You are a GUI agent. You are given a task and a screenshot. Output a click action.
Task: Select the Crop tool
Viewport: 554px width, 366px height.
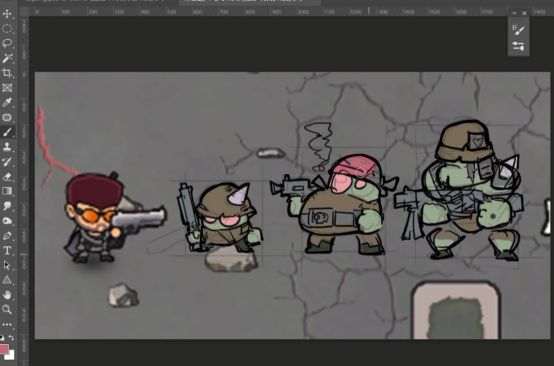pyautogui.click(x=7, y=73)
